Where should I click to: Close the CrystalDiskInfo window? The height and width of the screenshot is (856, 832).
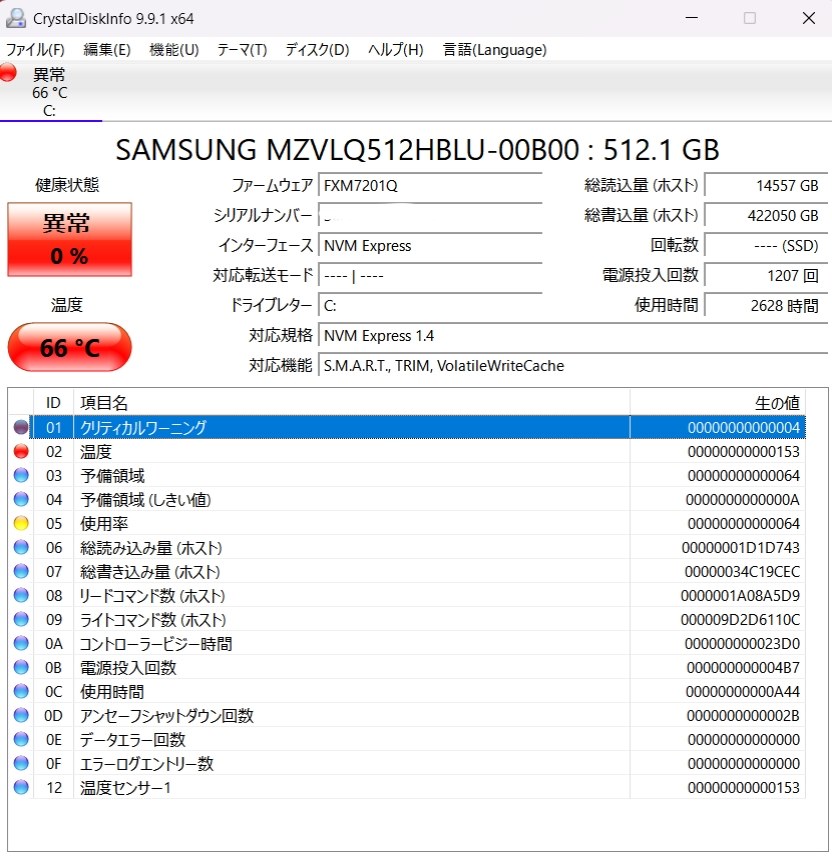click(x=809, y=18)
